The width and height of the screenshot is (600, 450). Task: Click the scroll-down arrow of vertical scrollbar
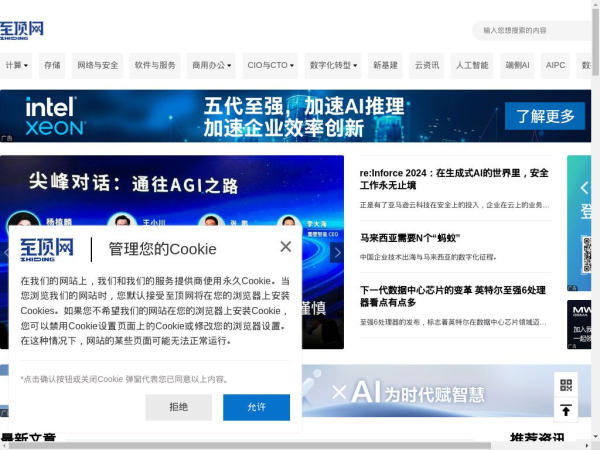[x=596, y=437]
